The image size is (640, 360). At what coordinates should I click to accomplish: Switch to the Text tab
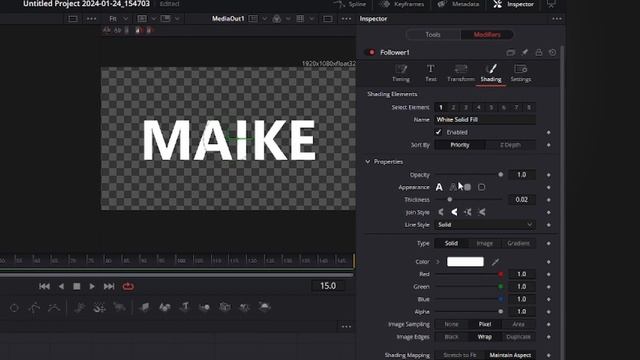[431, 73]
